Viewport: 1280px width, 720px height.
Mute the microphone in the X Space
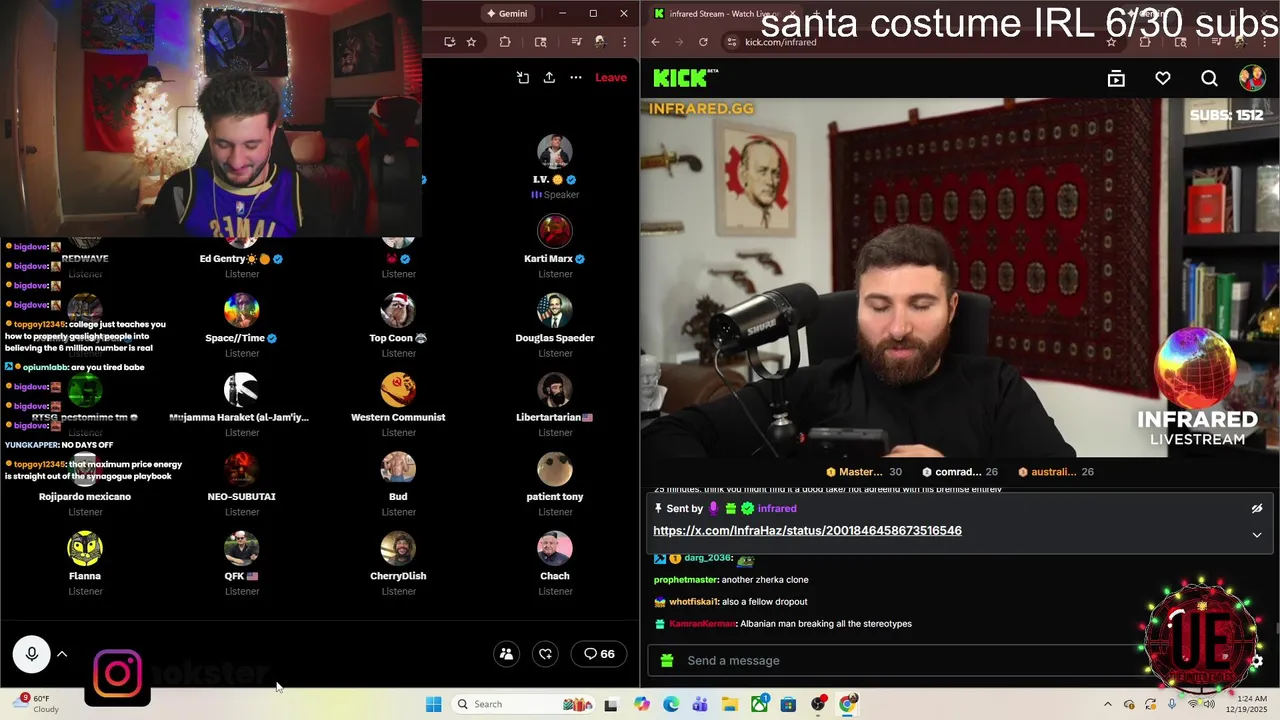(x=31, y=654)
